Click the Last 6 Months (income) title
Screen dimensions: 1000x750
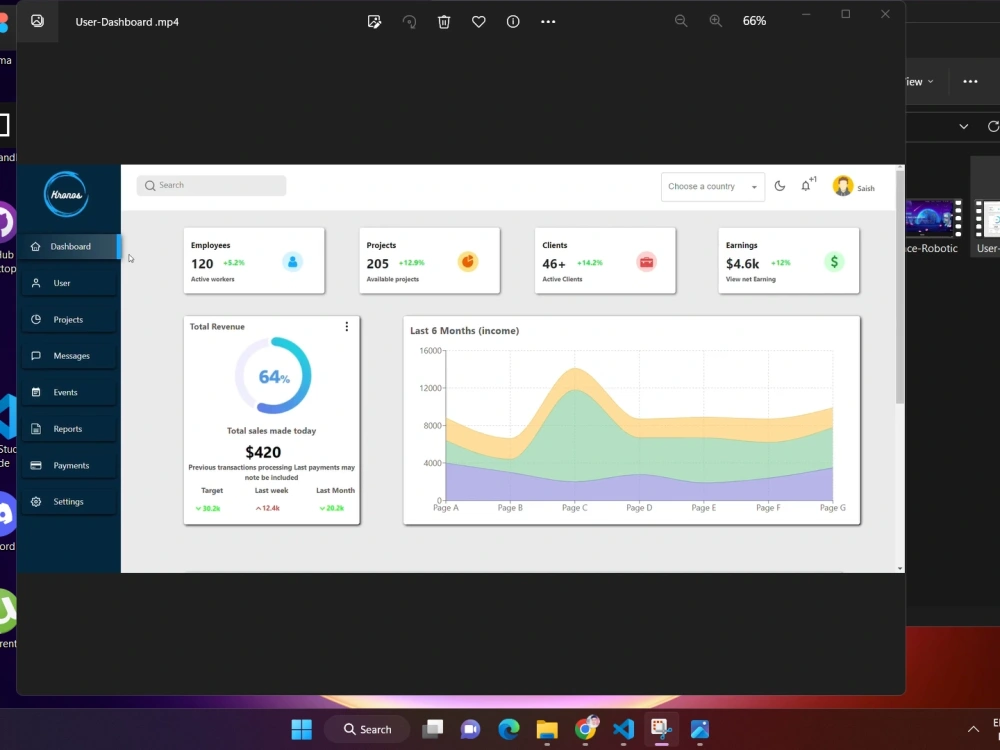click(x=464, y=331)
